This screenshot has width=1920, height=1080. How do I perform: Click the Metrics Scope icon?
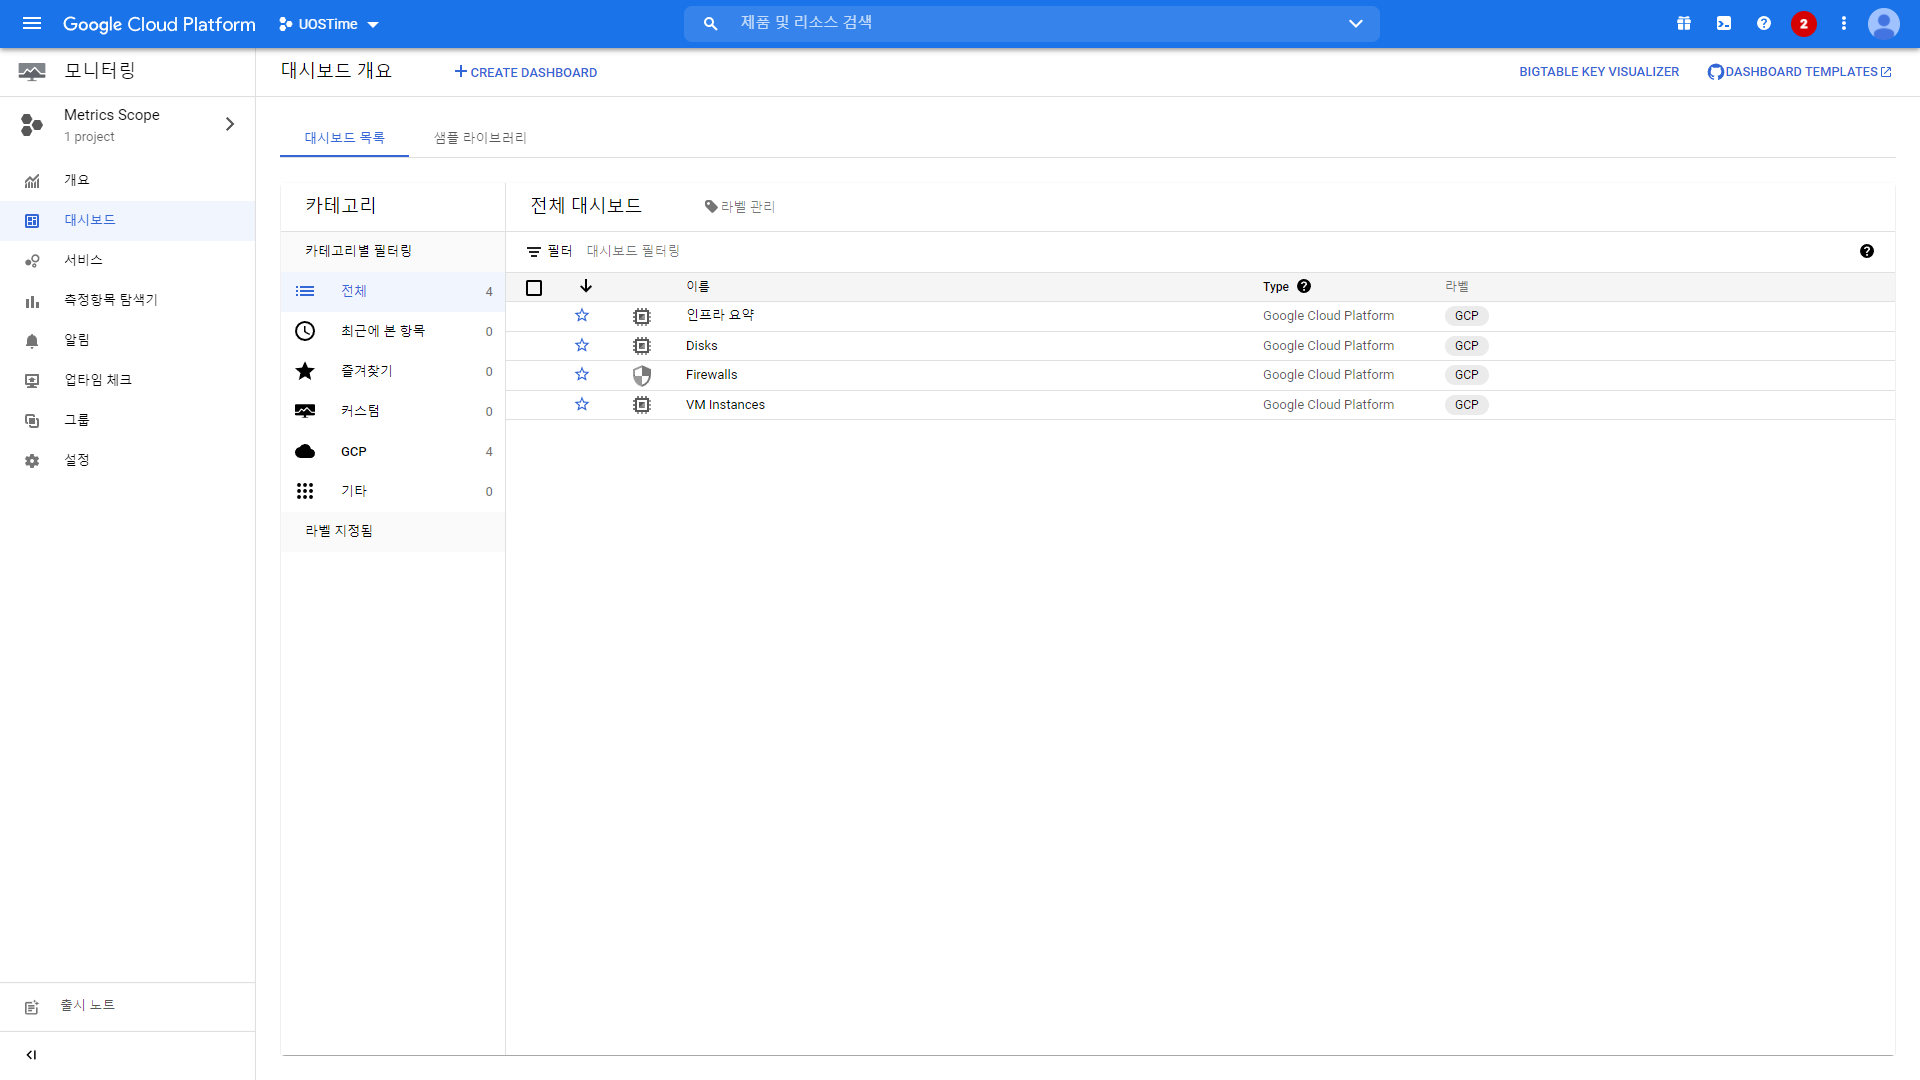click(32, 124)
